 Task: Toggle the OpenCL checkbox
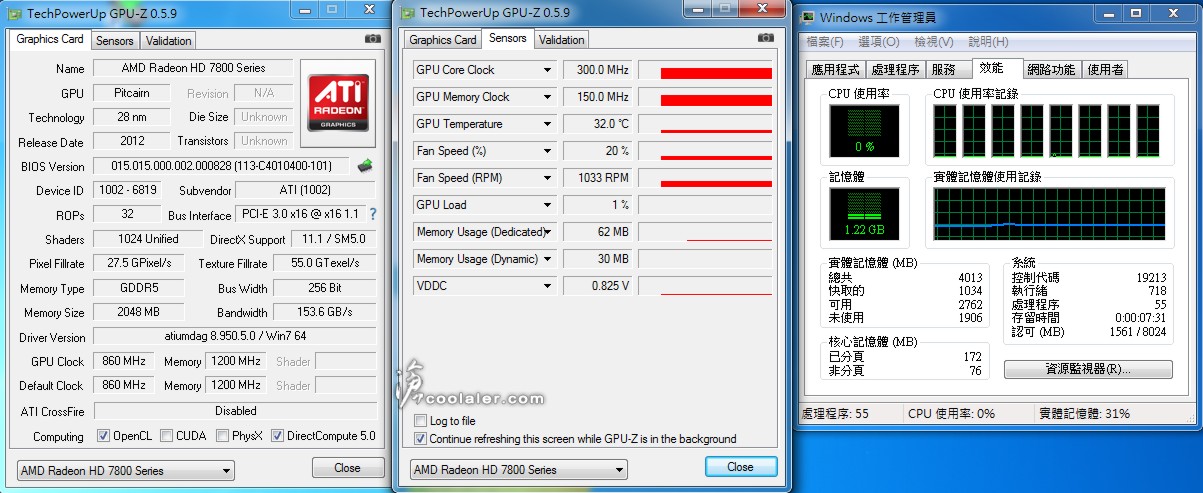click(104, 436)
